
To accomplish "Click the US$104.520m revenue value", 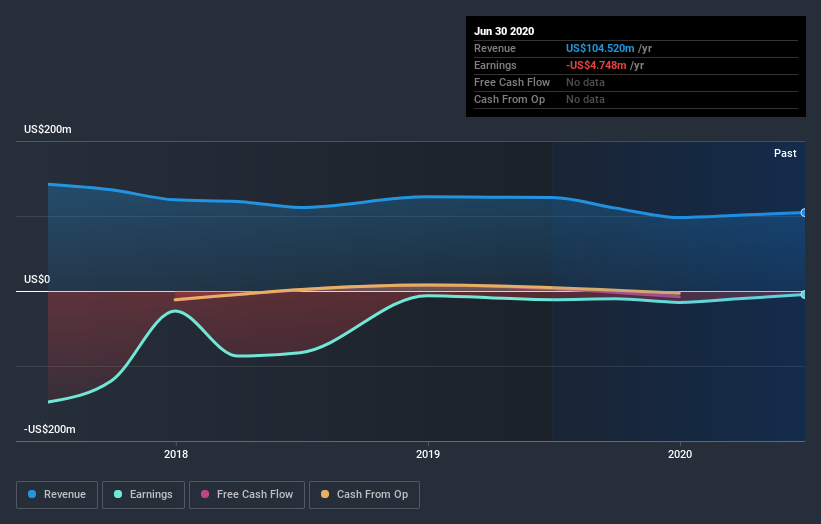I will point(600,49).
